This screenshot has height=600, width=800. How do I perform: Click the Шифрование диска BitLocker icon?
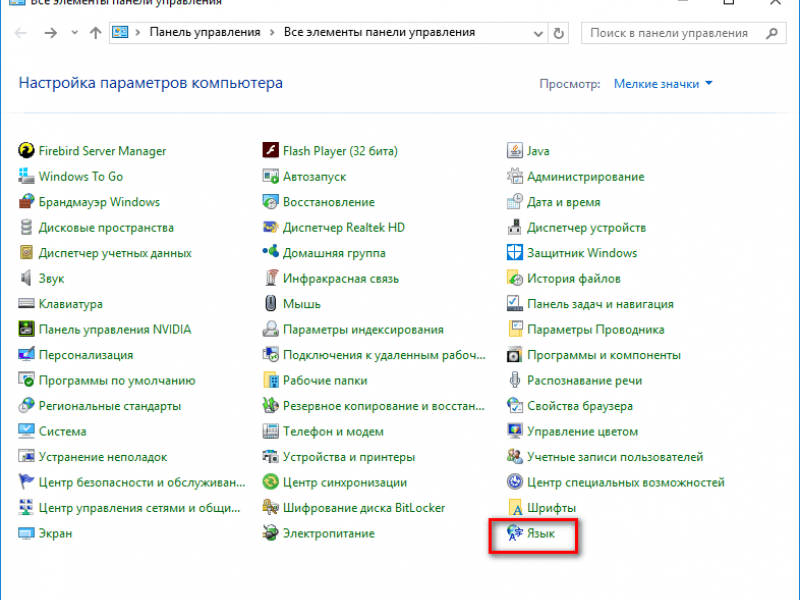[270, 508]
